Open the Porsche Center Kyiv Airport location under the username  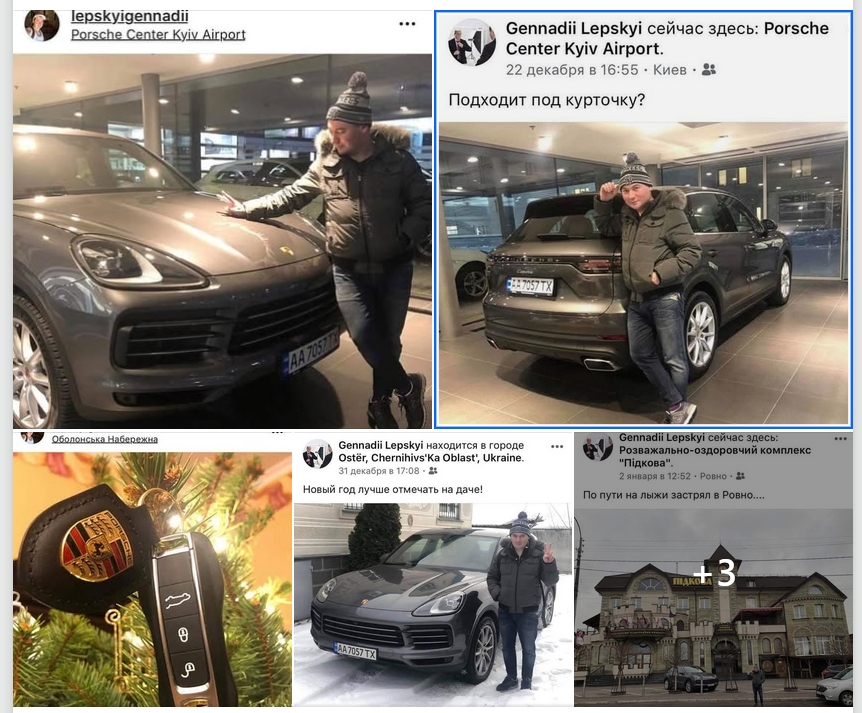pos(158,34)
